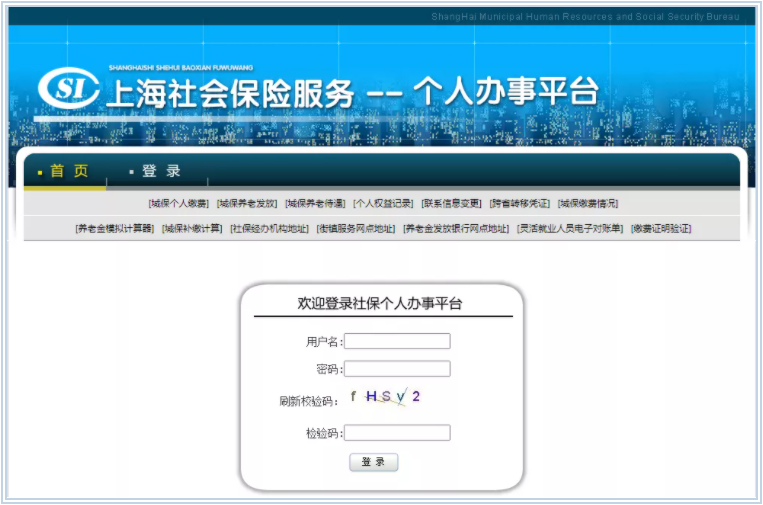Open the 社保经办机构地址 link
This screenshot has width=763, height=505.
[x=270, y=228]
